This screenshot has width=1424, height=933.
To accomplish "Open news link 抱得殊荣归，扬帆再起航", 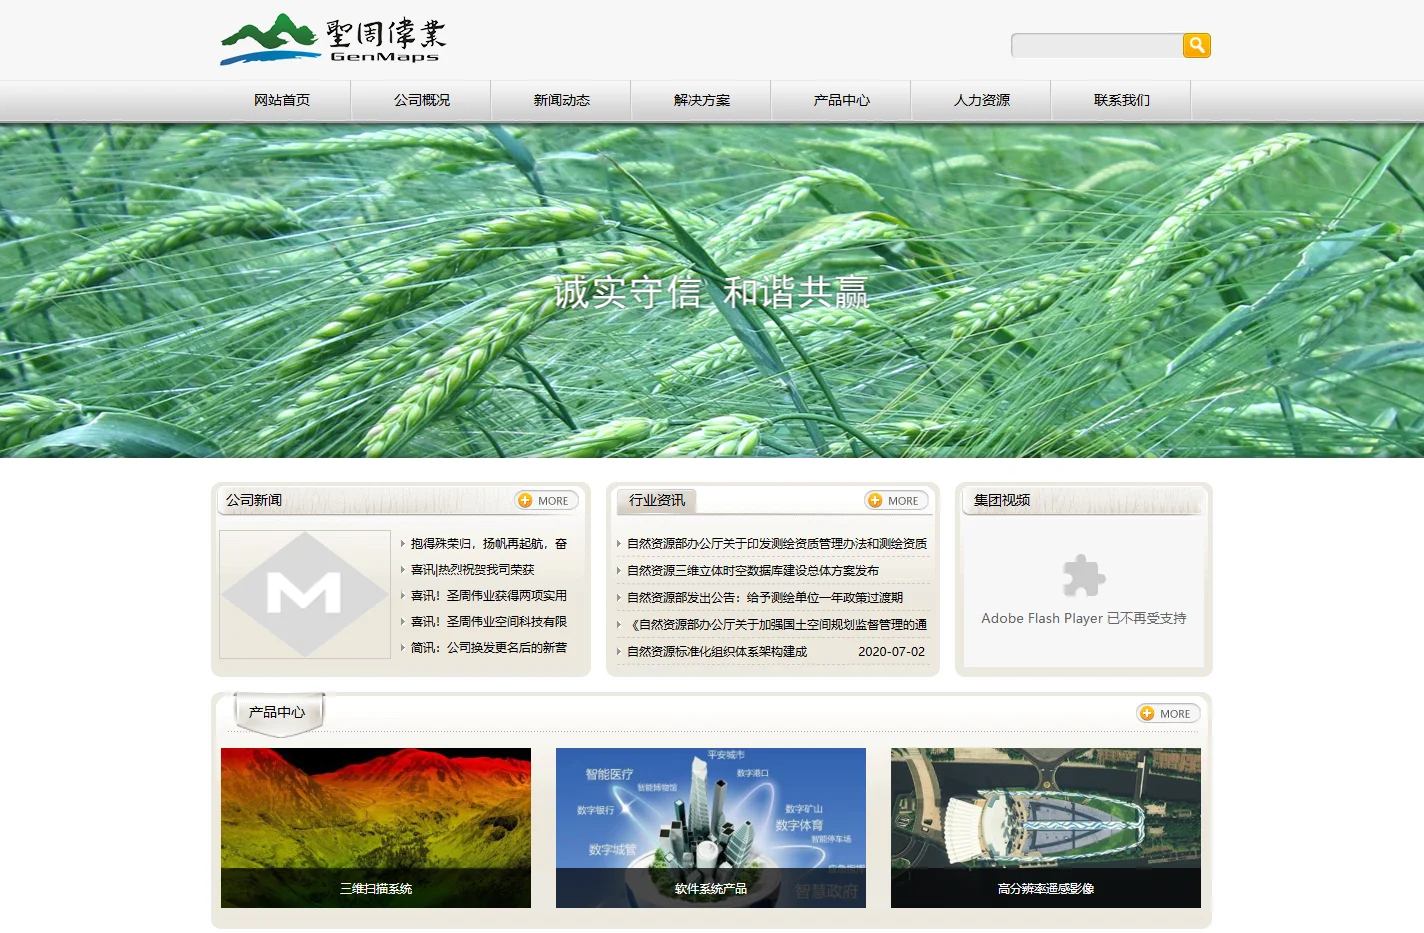I will (x=488, y=543).
